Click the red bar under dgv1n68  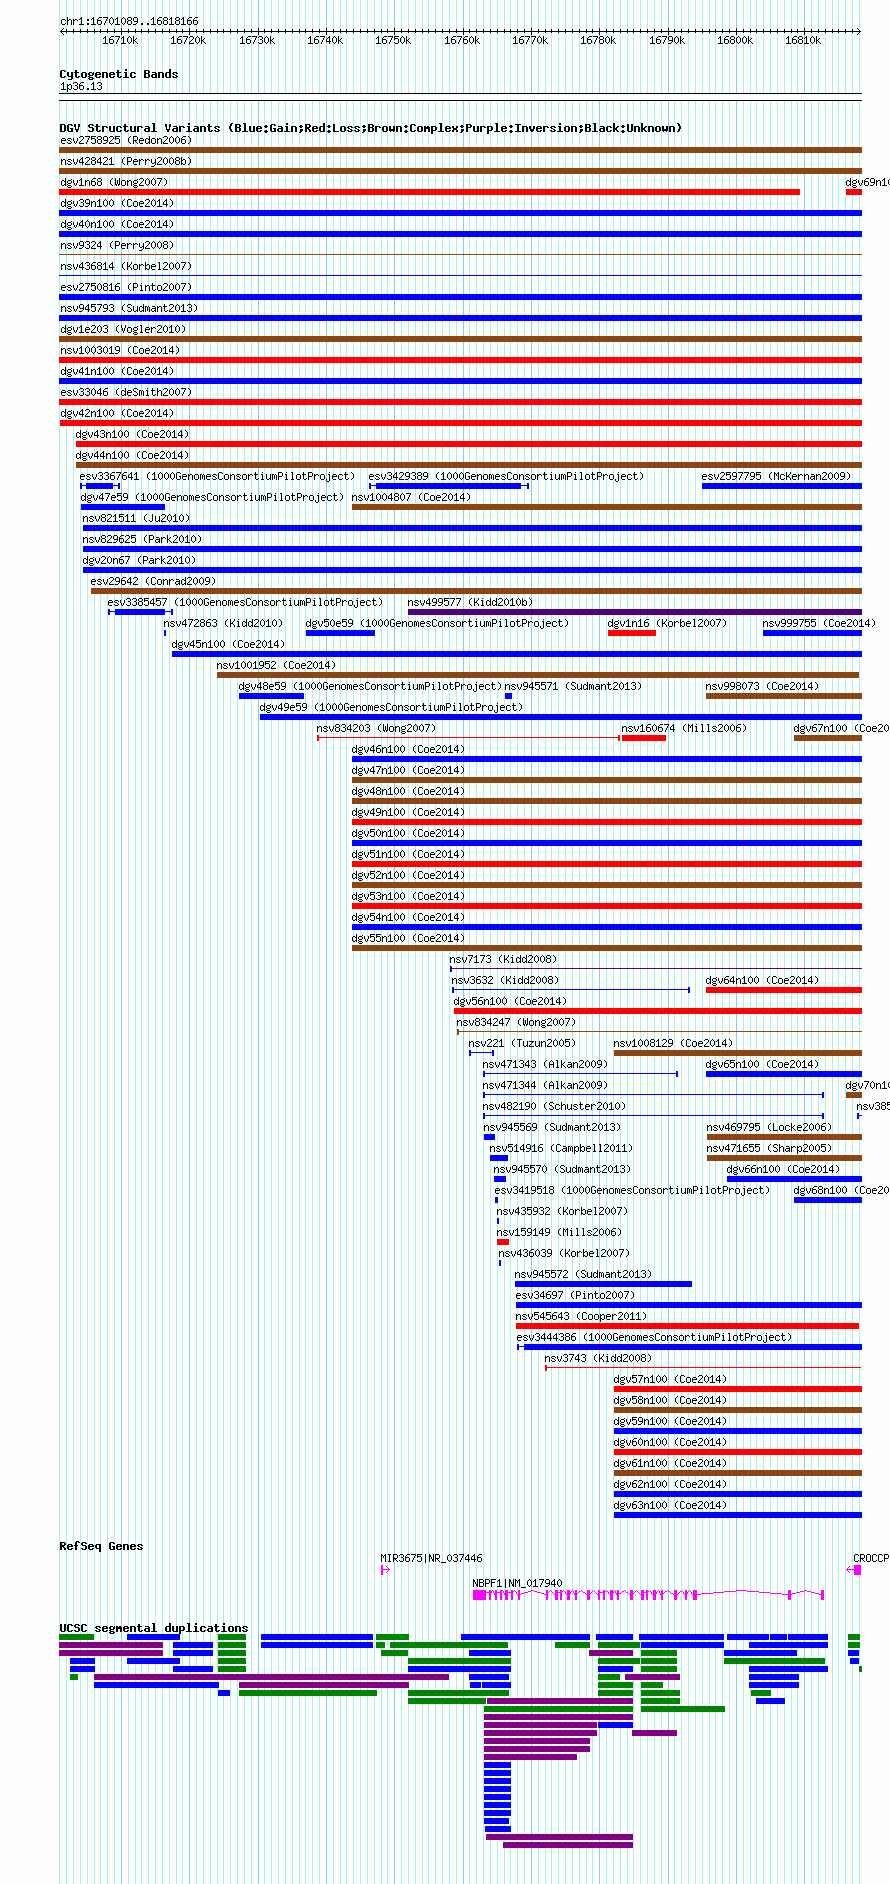430,192
